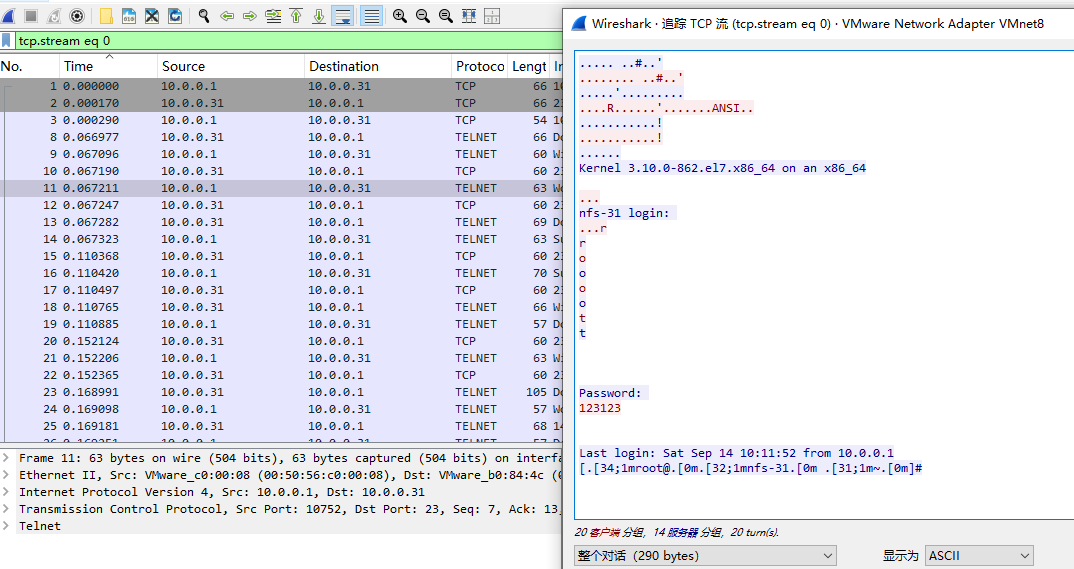This screenshot has height=569, width=1074.
Task: Click the 'Last login: Sat Sep 14' line
Action: pos(736,453)
